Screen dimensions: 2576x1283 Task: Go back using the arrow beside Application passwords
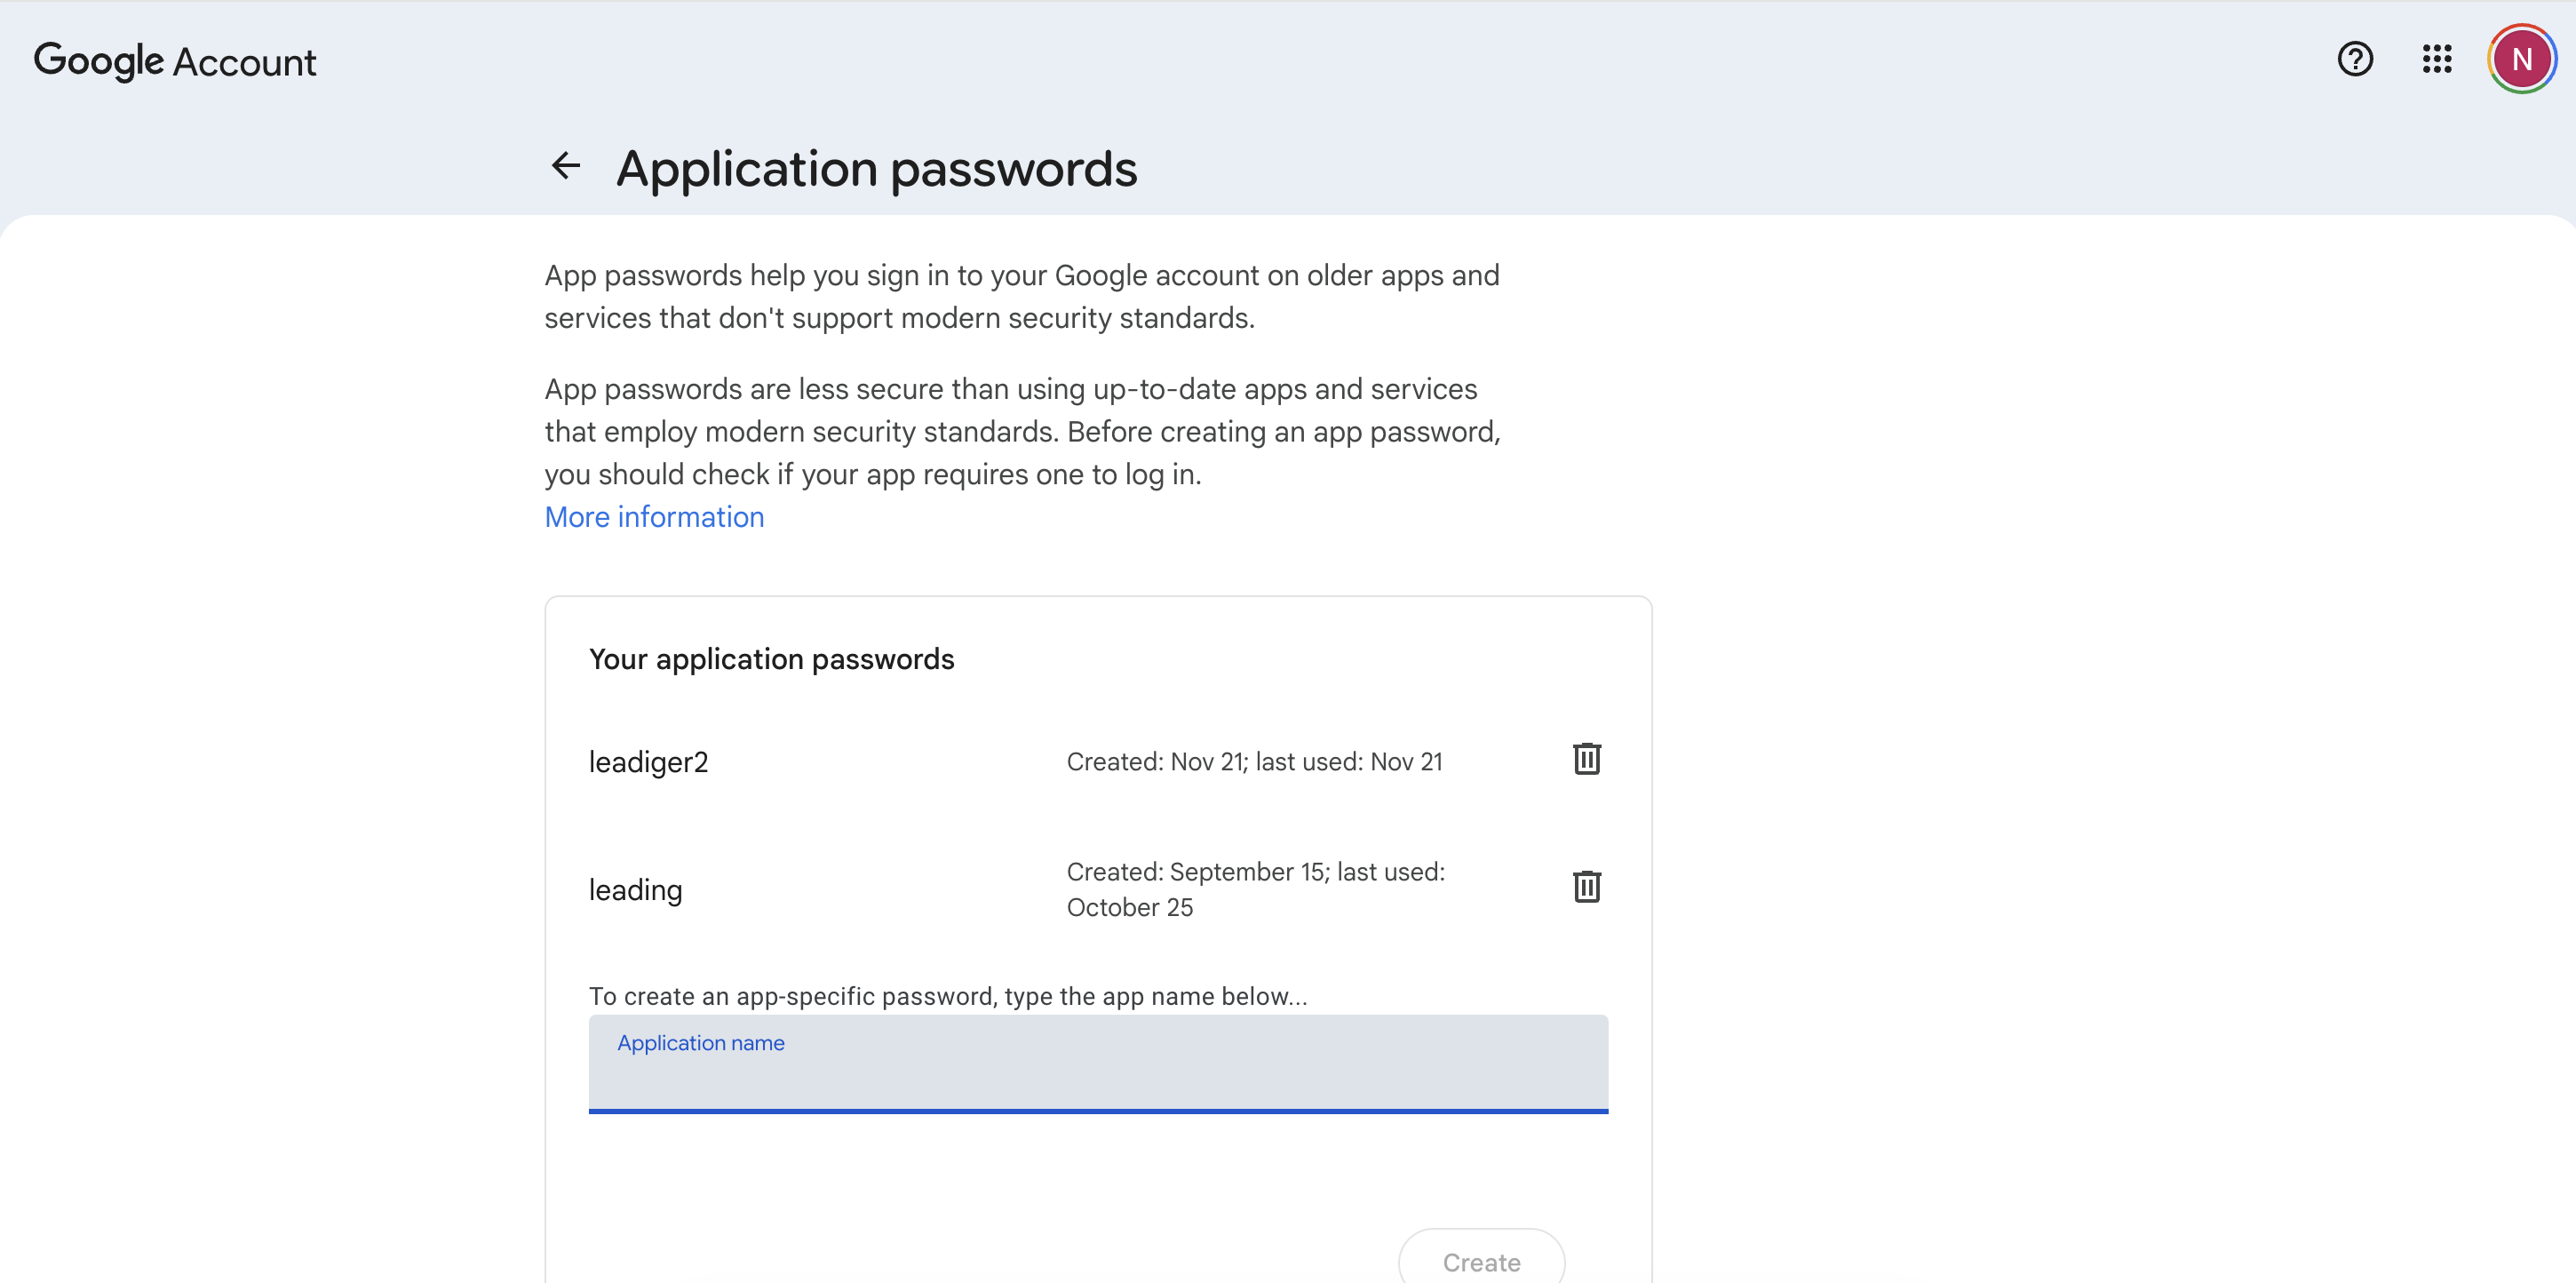566,166
